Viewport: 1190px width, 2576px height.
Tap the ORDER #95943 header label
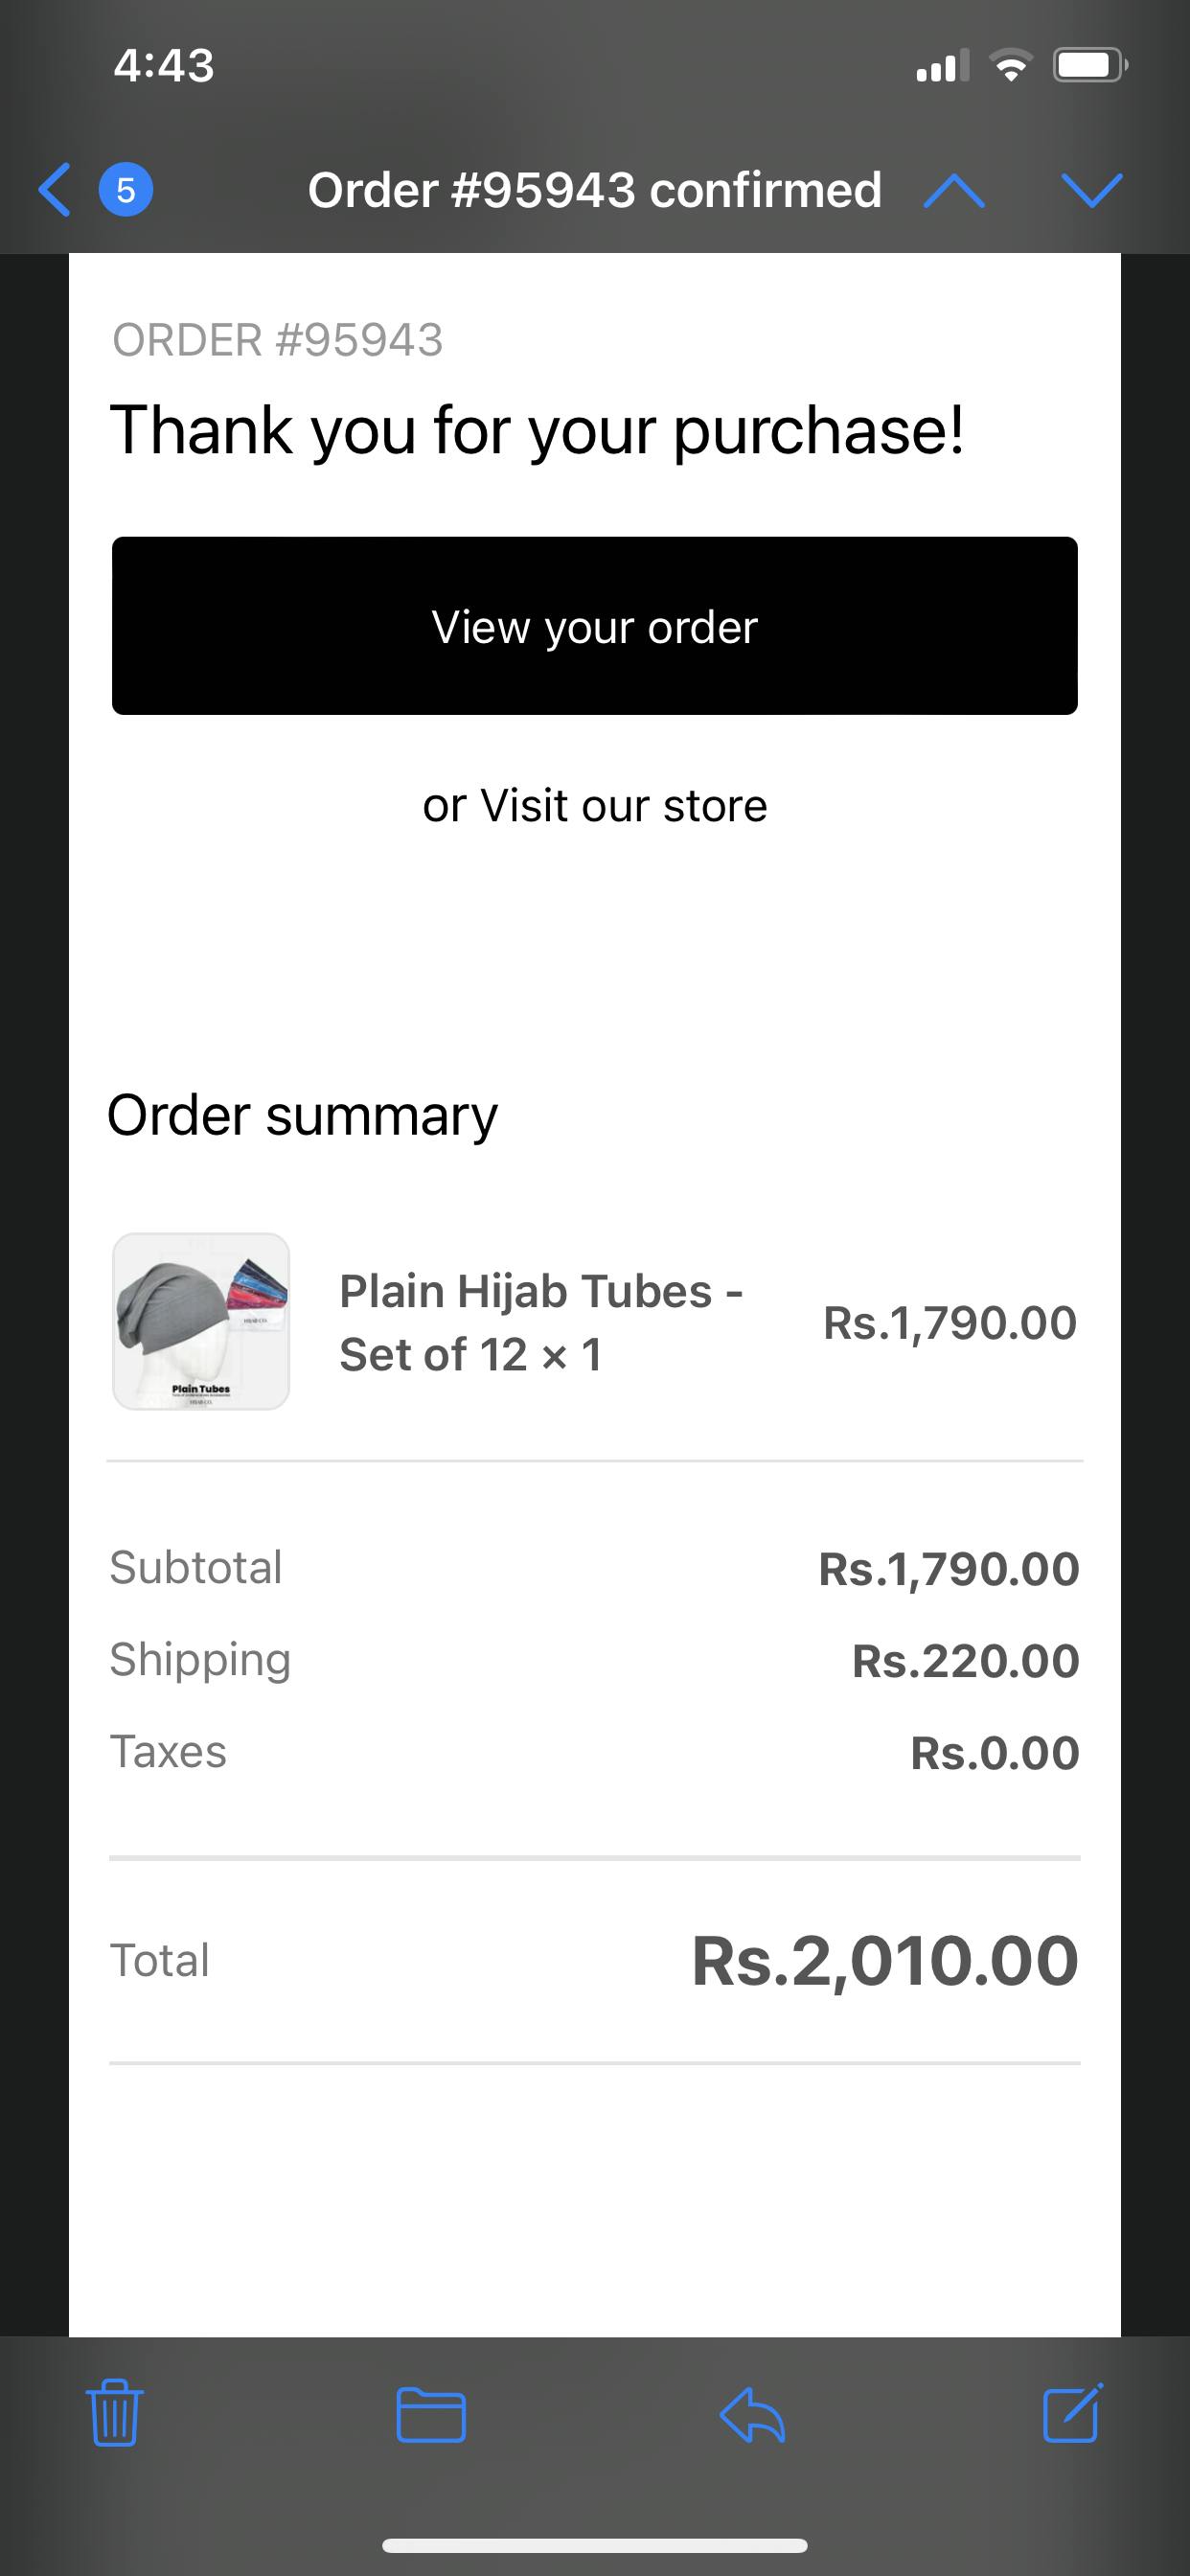[277, 340]
